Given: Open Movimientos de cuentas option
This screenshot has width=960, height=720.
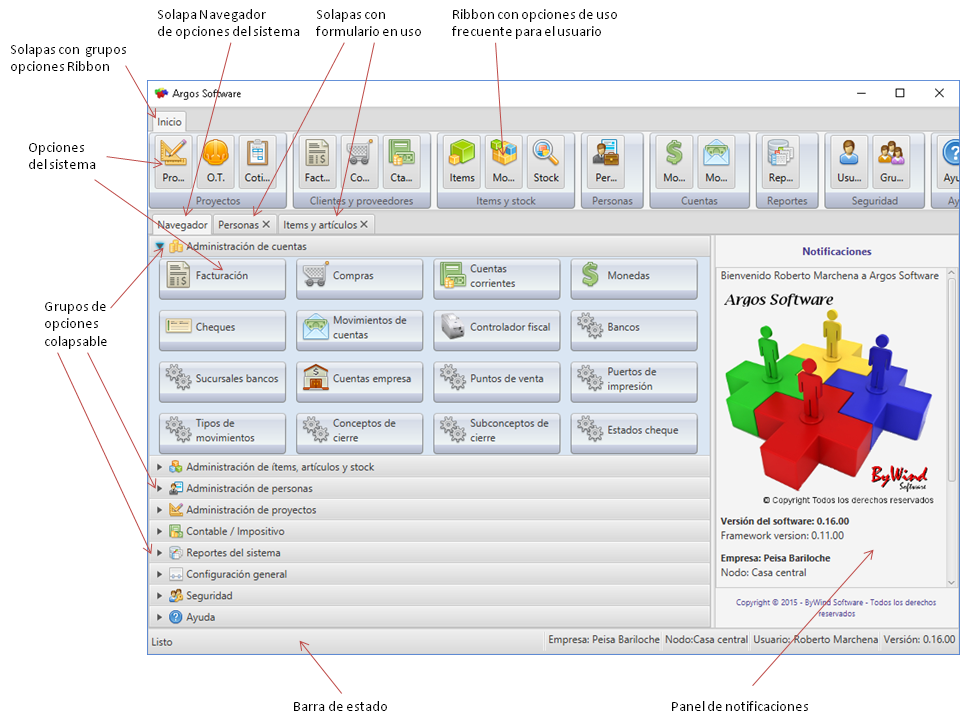Looking at the screenshot, I should coord(359,330).
